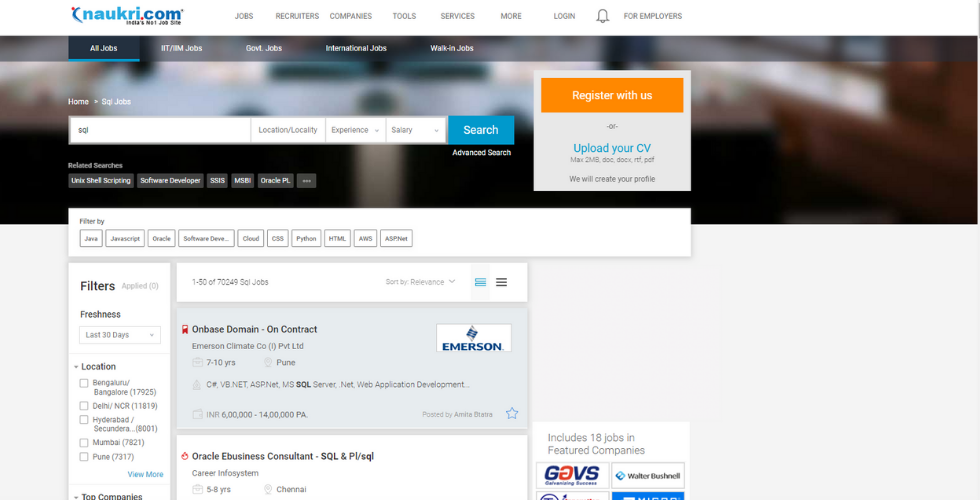Viewport: 980px width, 500px height.
Task: Open the MORE menu
Action: [x=511, y=16]
